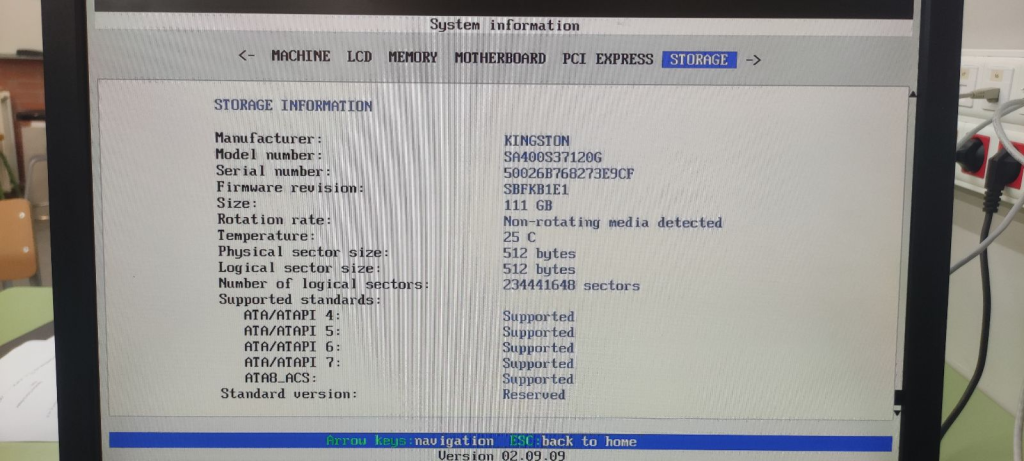Go to the MOTHERBOARD tab
The height and width of the screenshot is (461, 1024).
pyautogui.click(x=500, y=58)
